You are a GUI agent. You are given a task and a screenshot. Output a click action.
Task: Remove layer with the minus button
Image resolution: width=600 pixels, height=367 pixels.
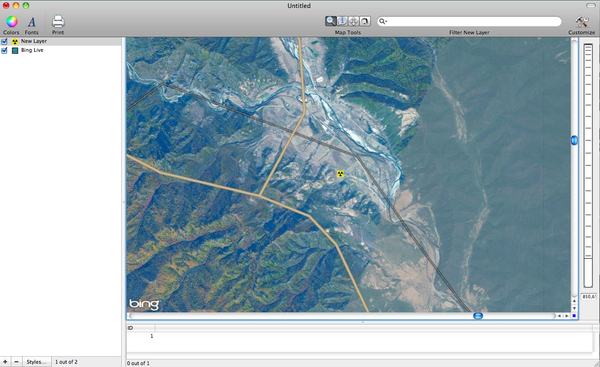pos(16,362)
